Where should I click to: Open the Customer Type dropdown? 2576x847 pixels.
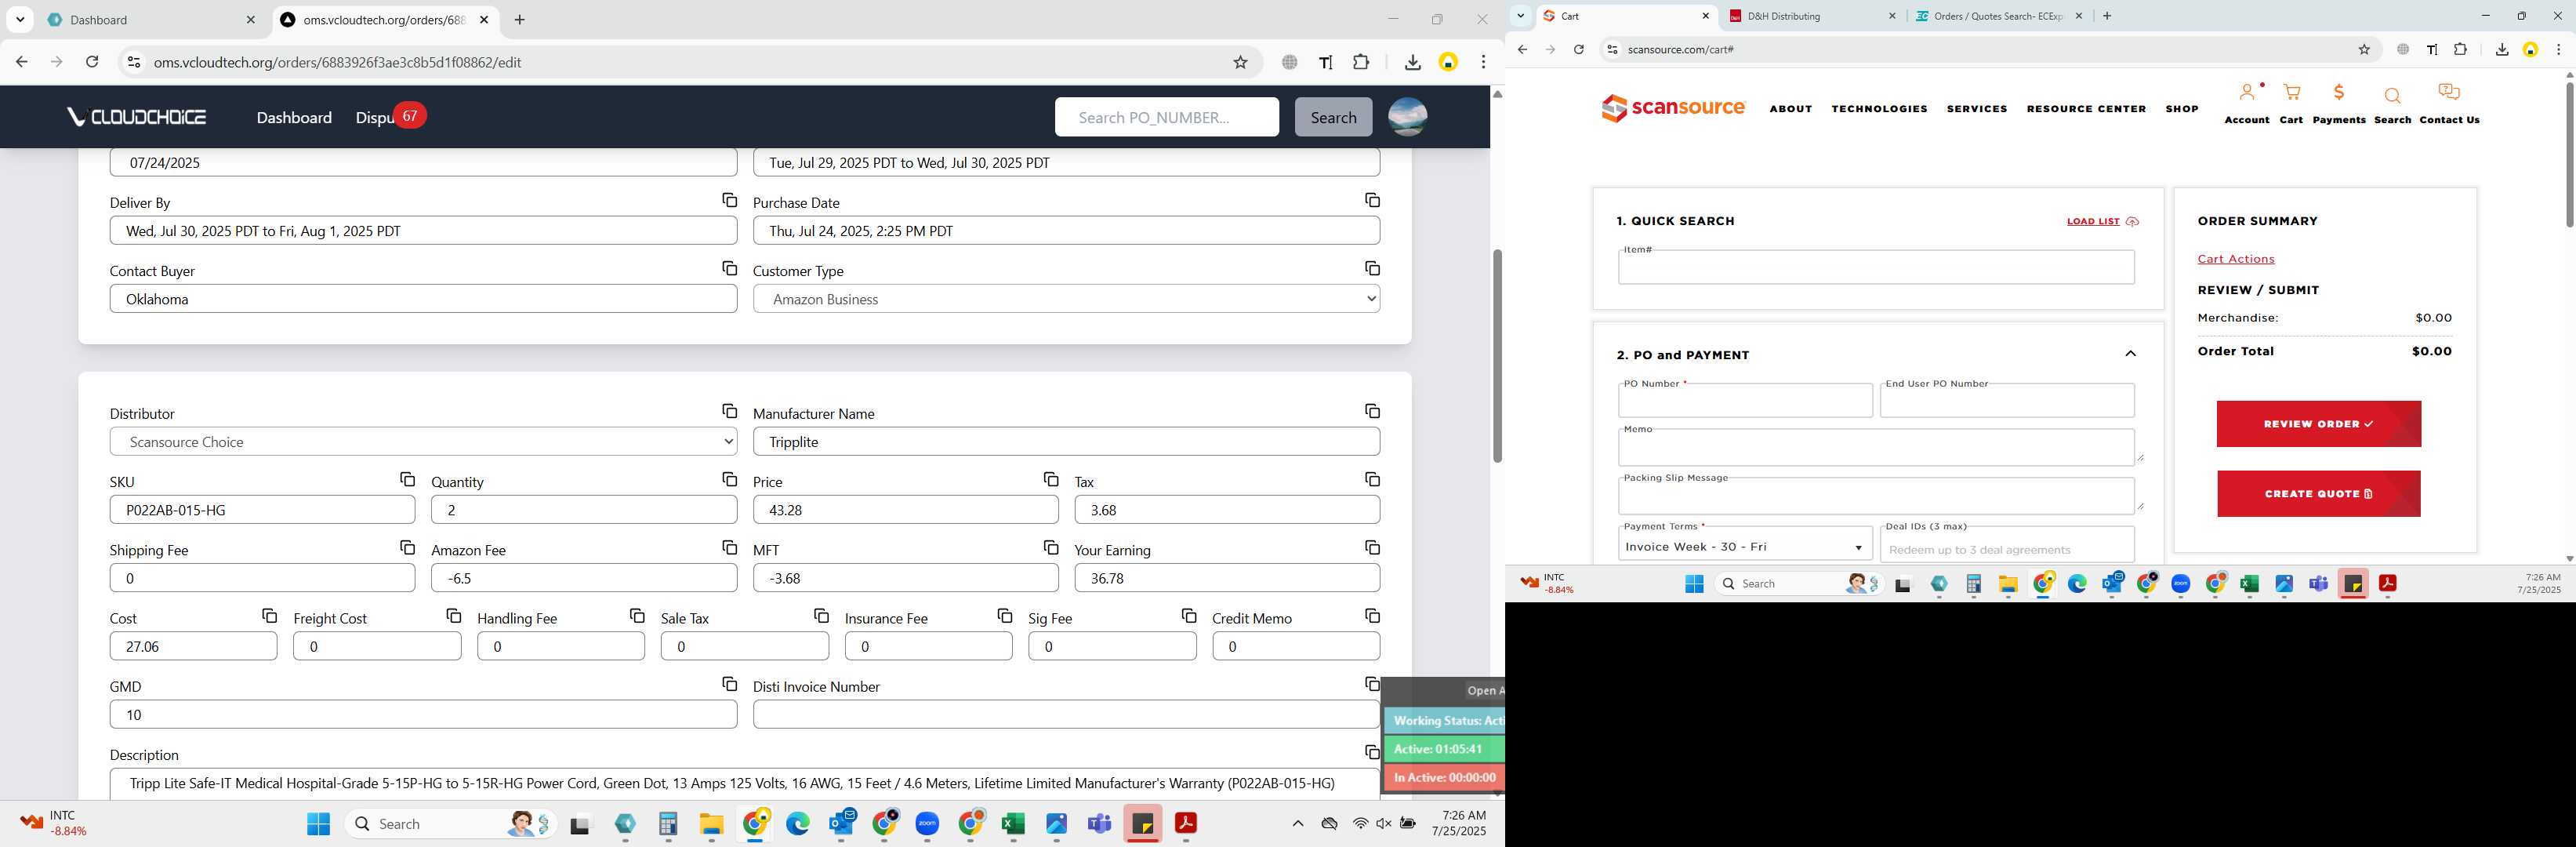tap(1066, 299)
